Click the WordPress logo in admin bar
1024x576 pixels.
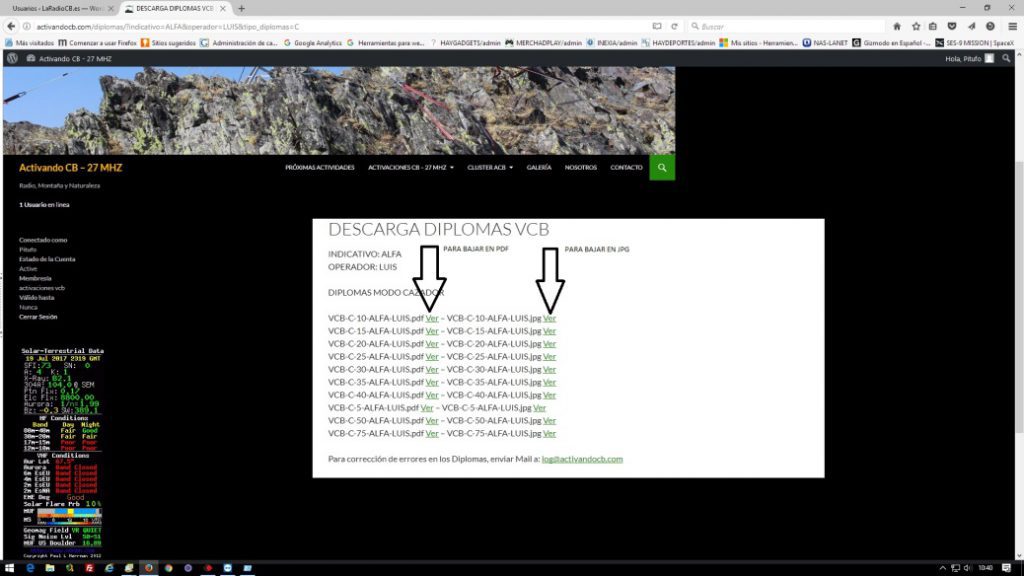12,58
